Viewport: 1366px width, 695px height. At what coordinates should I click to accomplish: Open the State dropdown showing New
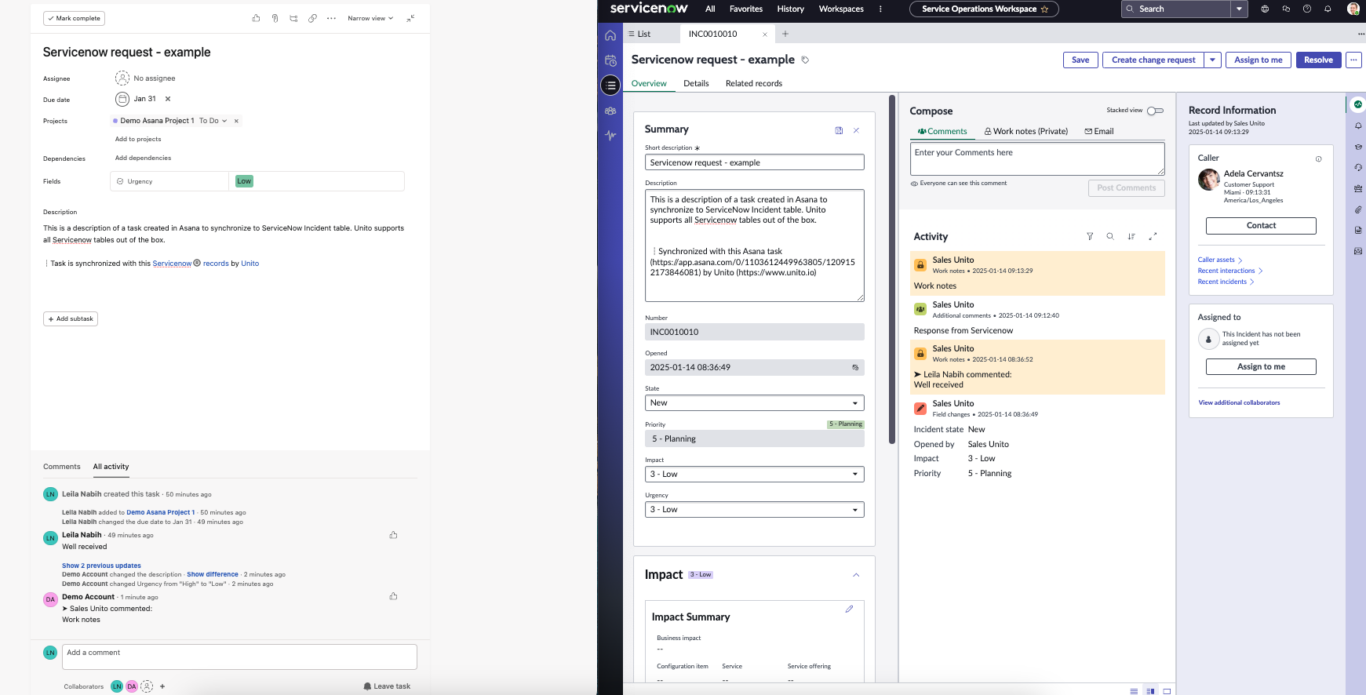click(755, 403)
